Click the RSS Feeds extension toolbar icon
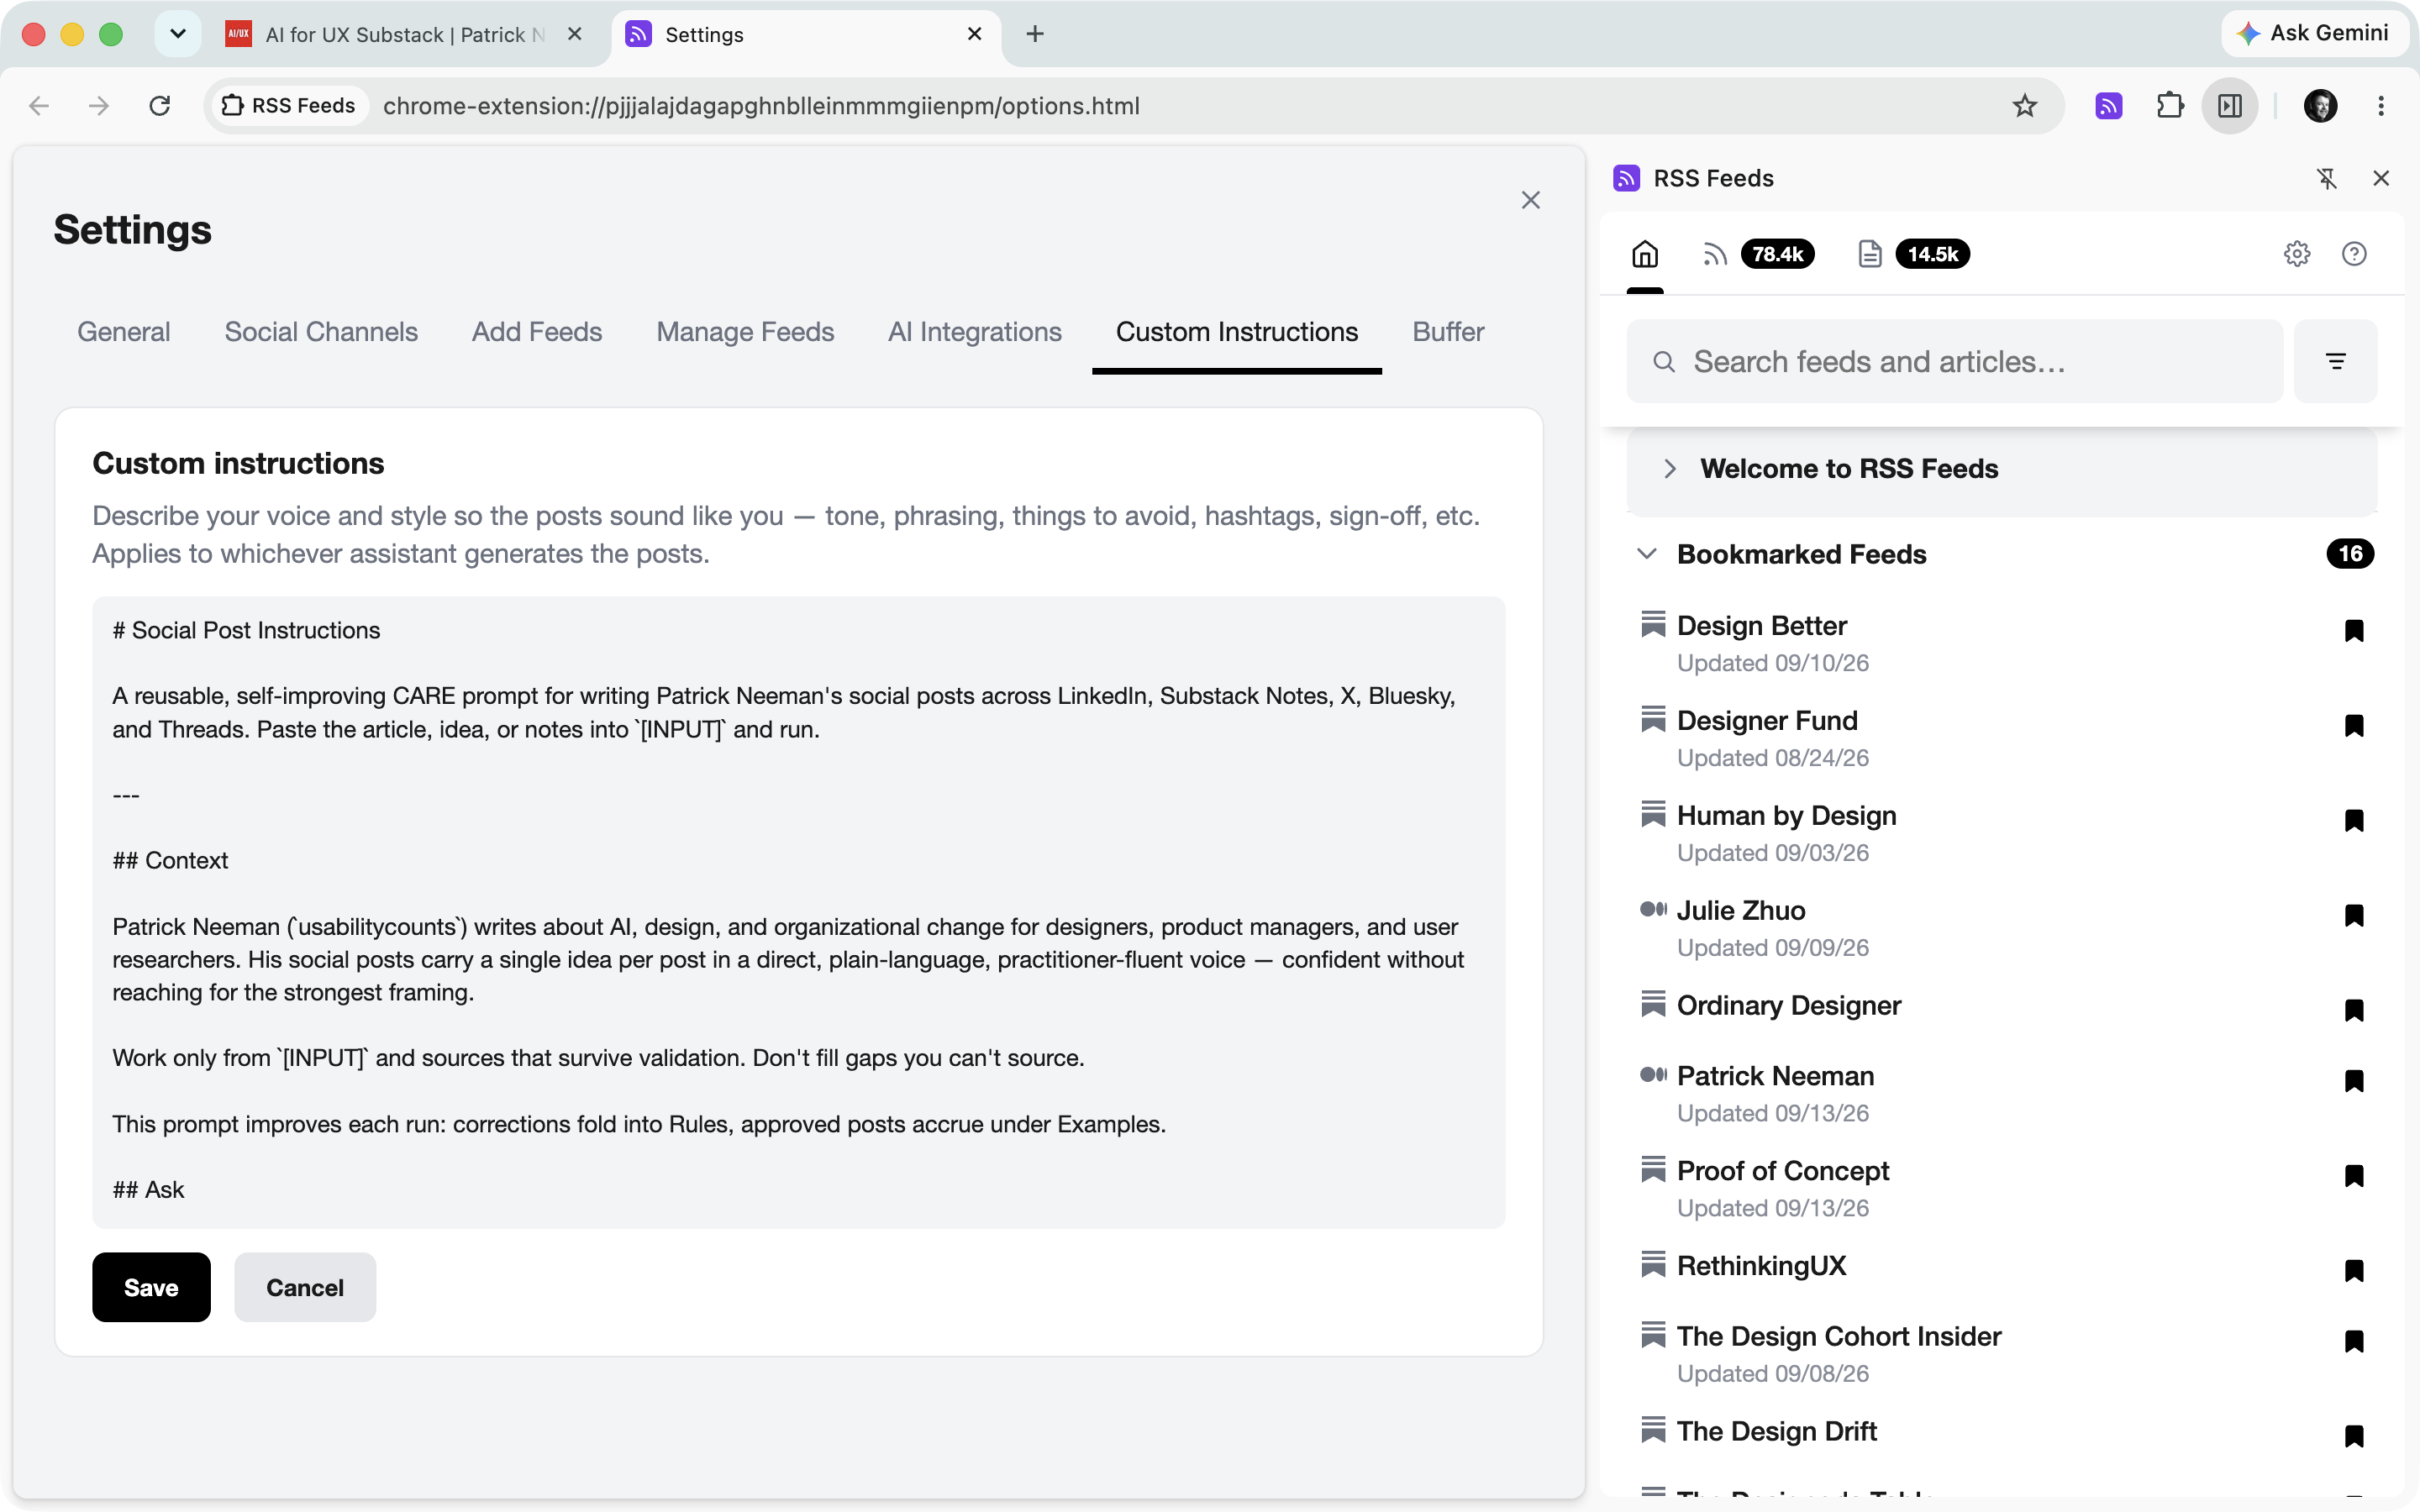Viewport: 2420px width, 1512px height. pos(2109,106)
